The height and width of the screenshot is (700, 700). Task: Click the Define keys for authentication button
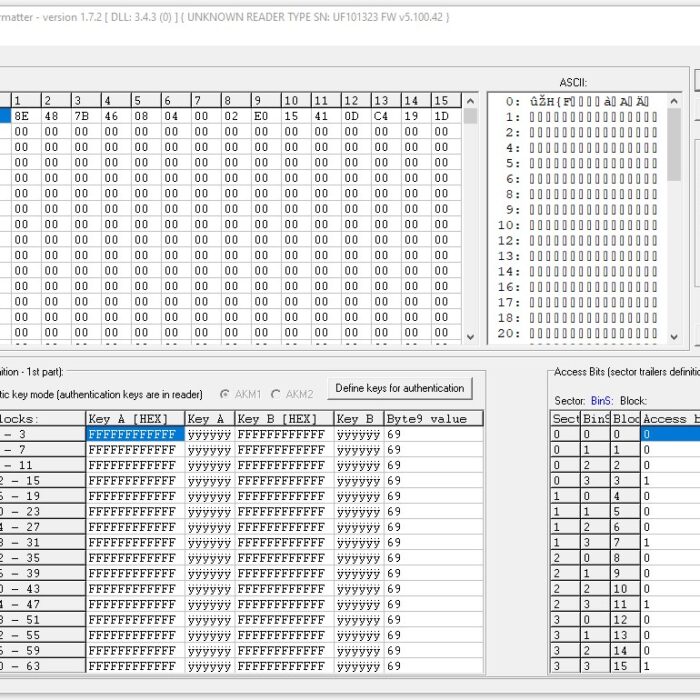400,388
